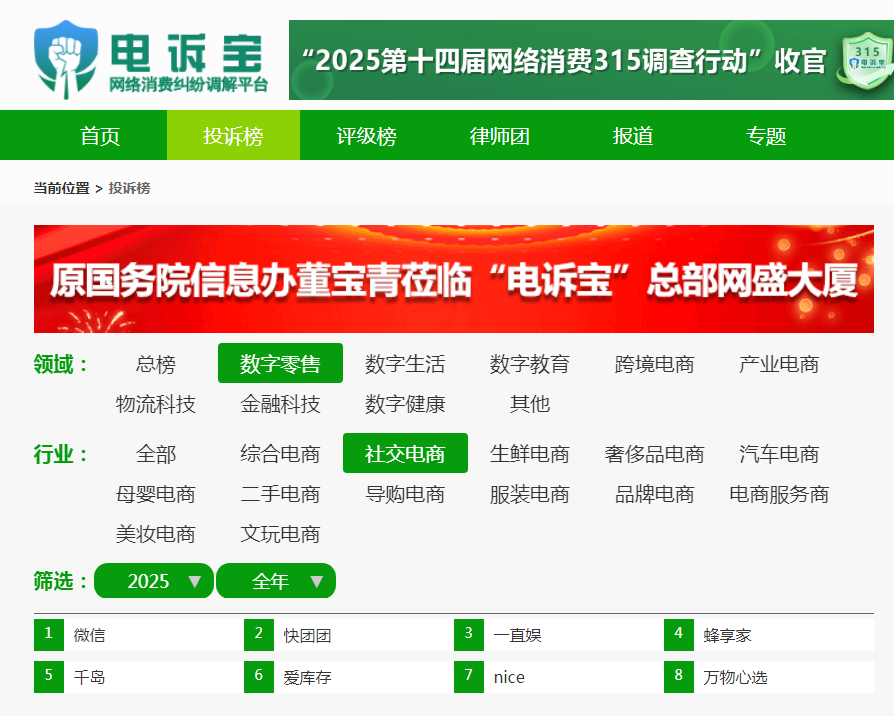Viewport: 894px width, 716px height.
Task: Go to the 首页 nav tab
Action: click(100, 136)
